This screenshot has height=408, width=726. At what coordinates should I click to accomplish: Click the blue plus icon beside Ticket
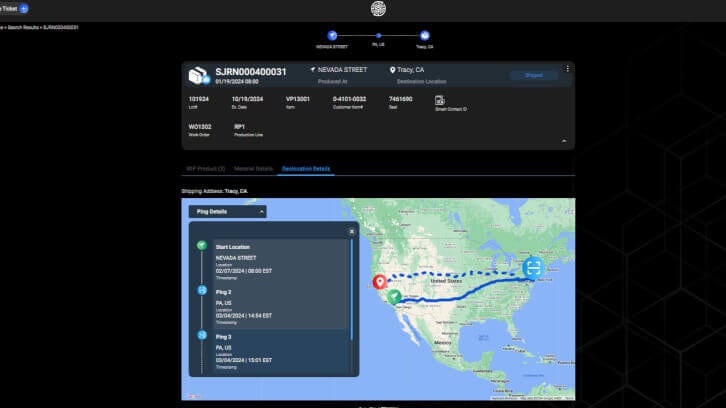pyautogui.click(x=24, y=8)
